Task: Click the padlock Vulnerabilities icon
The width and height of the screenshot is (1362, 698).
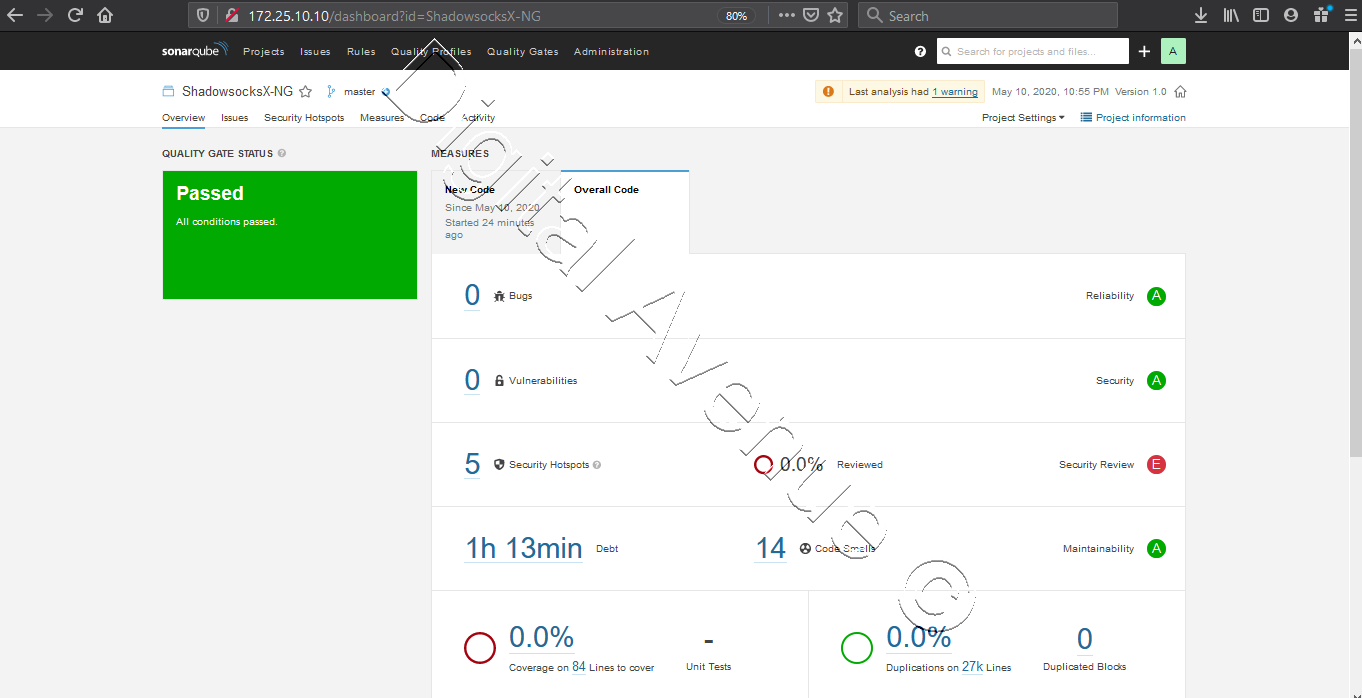Action: pos(498,380)
